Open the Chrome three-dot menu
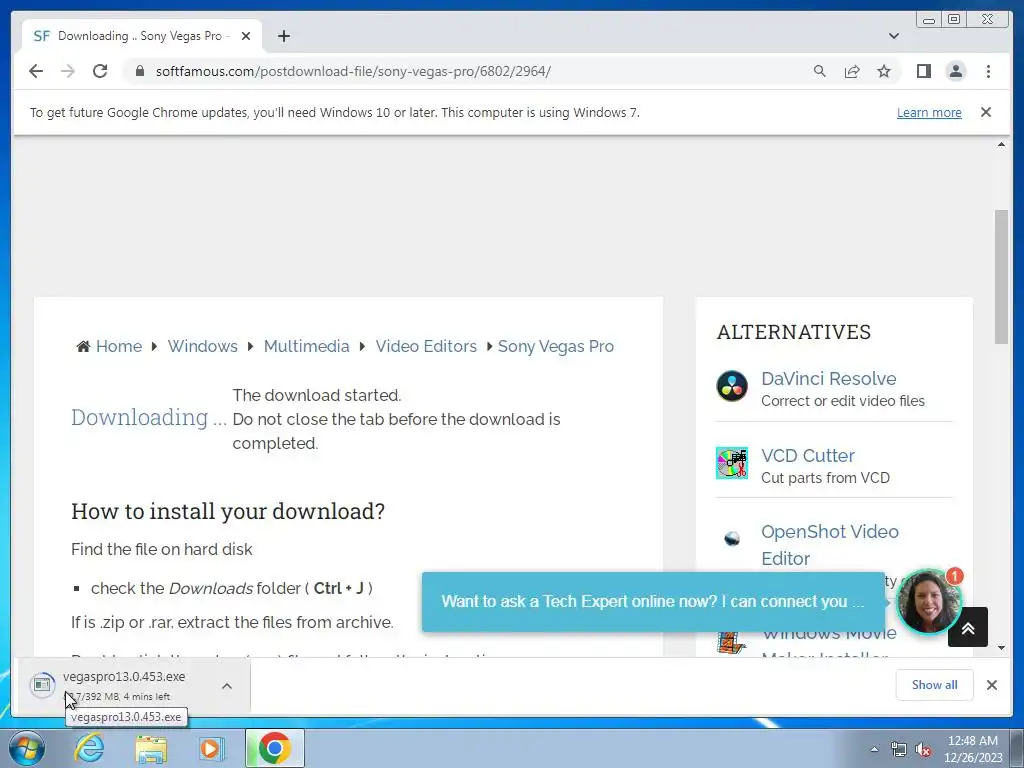This screenshot has height=768, width=1024. coord(988,71)
